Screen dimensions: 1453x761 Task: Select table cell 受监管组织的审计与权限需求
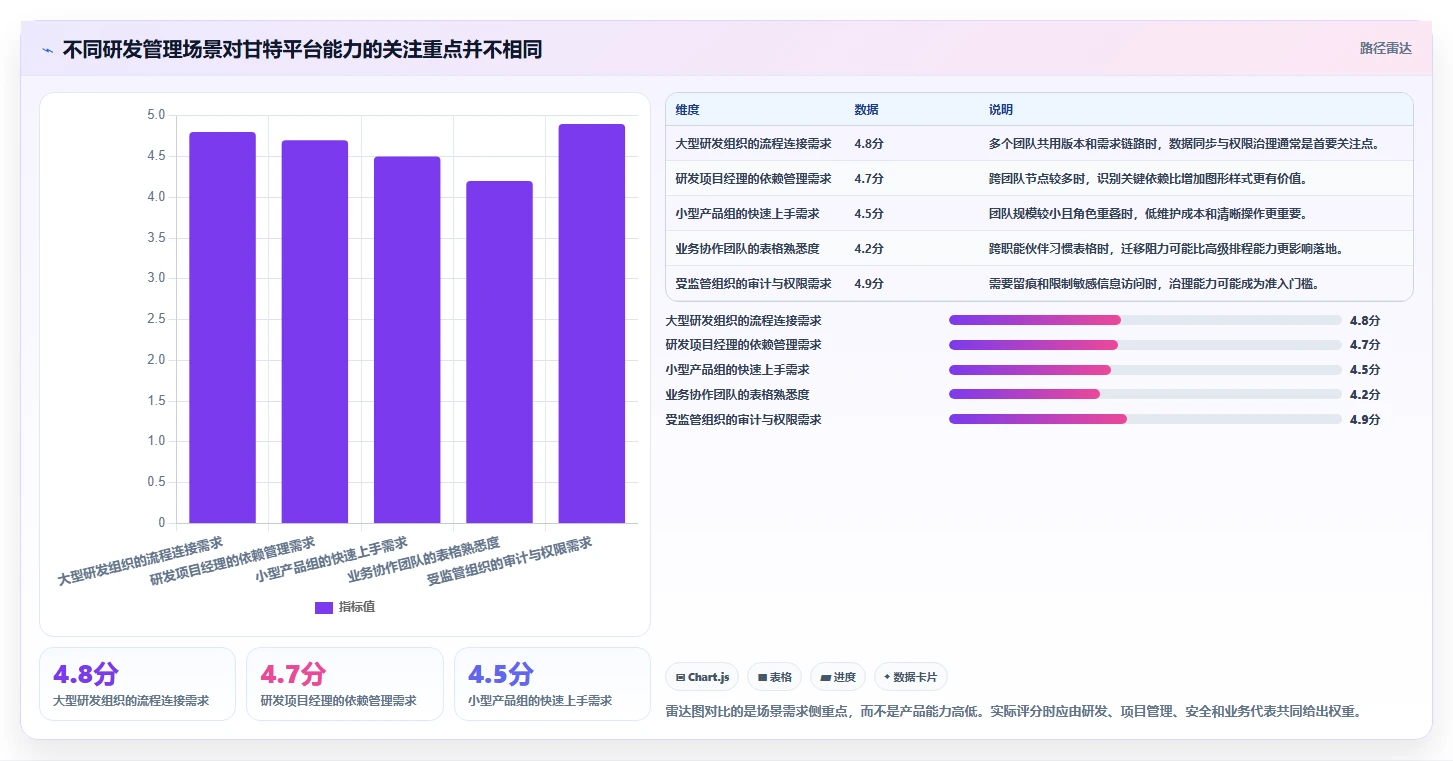click(x=753, y=284)
